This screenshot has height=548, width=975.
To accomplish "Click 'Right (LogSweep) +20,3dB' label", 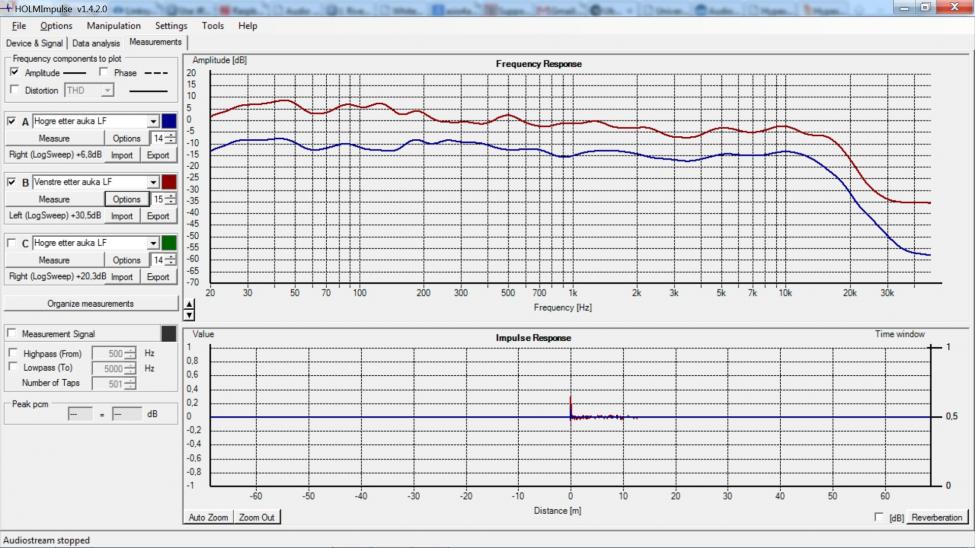I will [57, 276].
